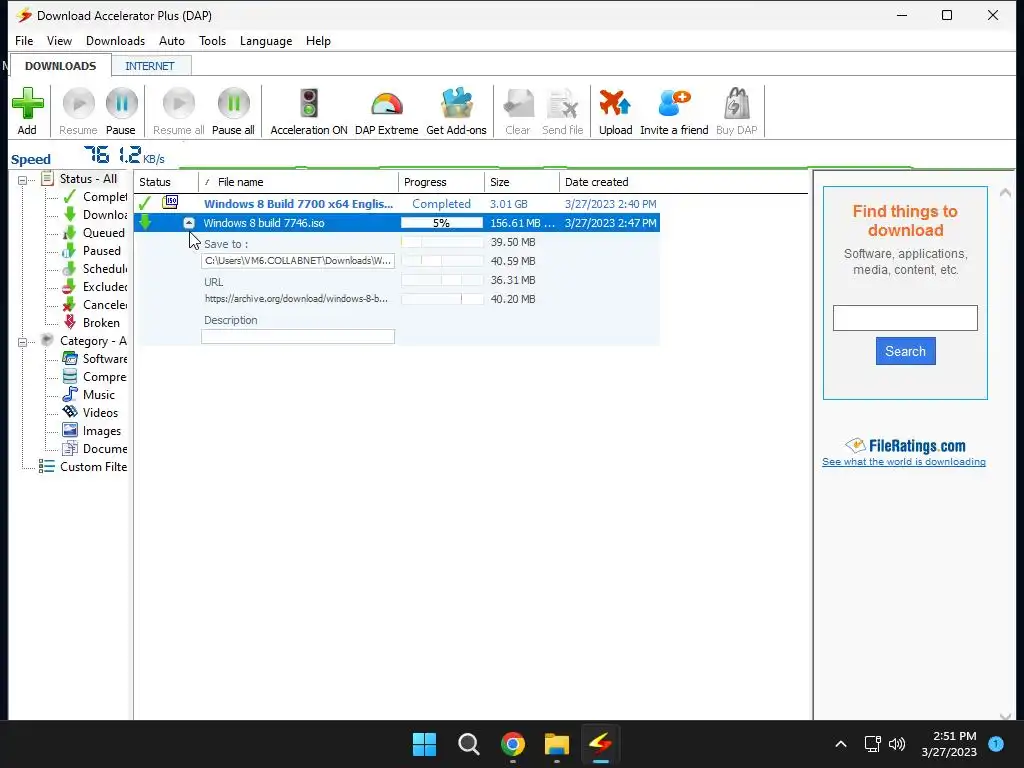Open File Explorer from taskbar

tap(557, 744)
